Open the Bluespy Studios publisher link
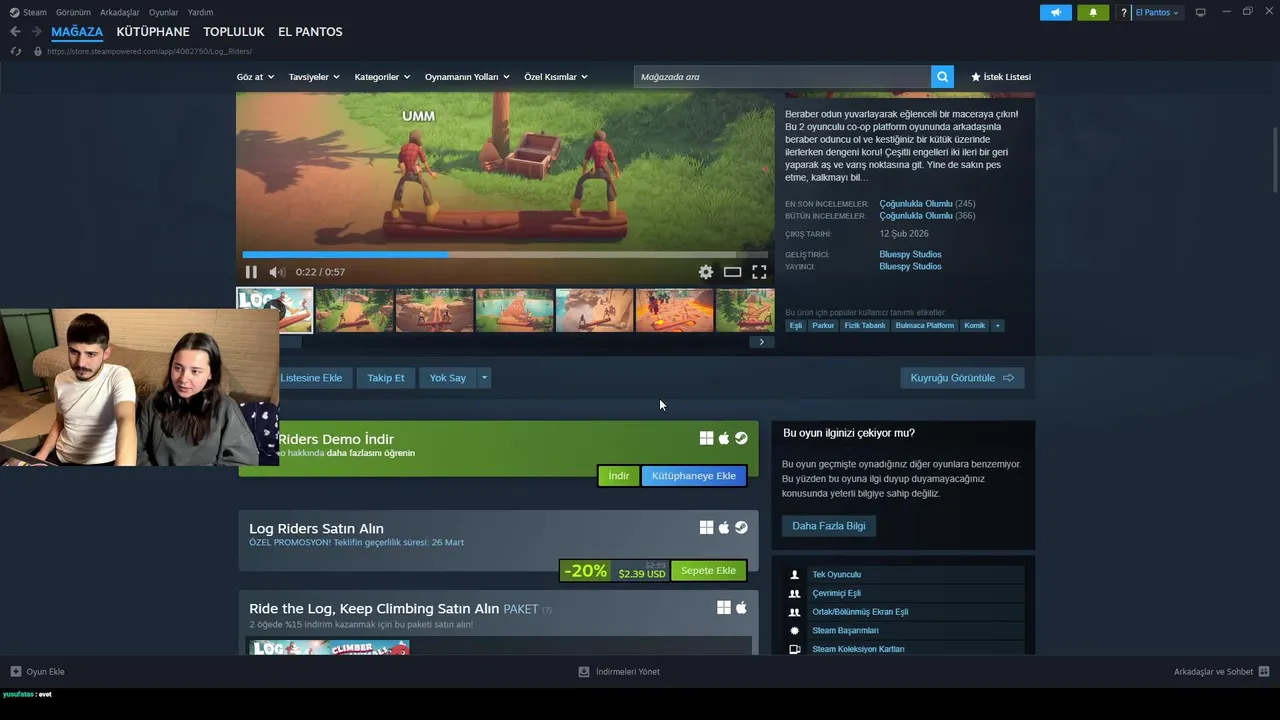1280x720 pixels. tap(910, 266)
